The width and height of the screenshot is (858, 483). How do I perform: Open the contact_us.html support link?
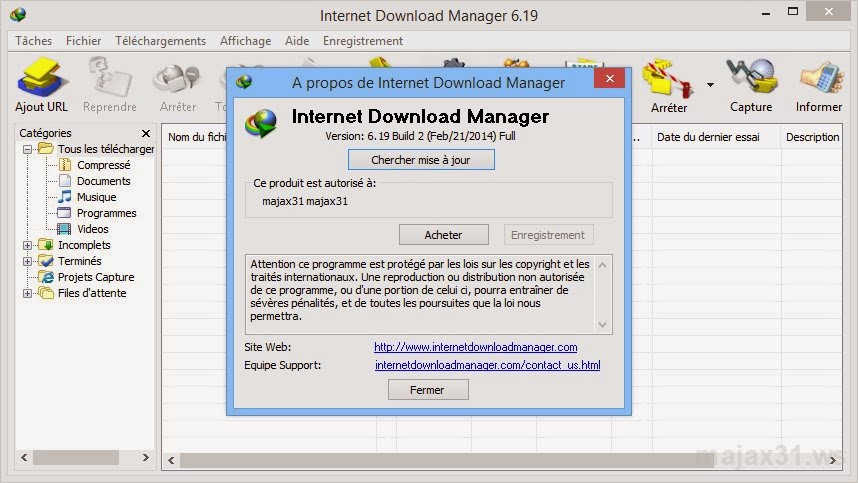(x=488, y=365)
